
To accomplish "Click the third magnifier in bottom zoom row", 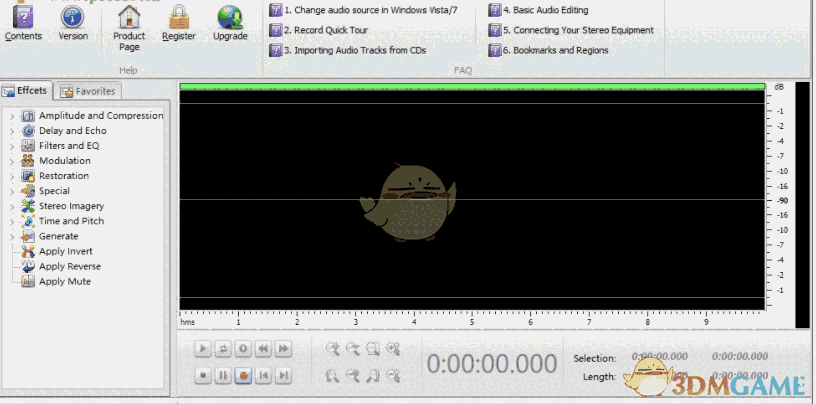I will pyautogui.click(x=373, y=375).
